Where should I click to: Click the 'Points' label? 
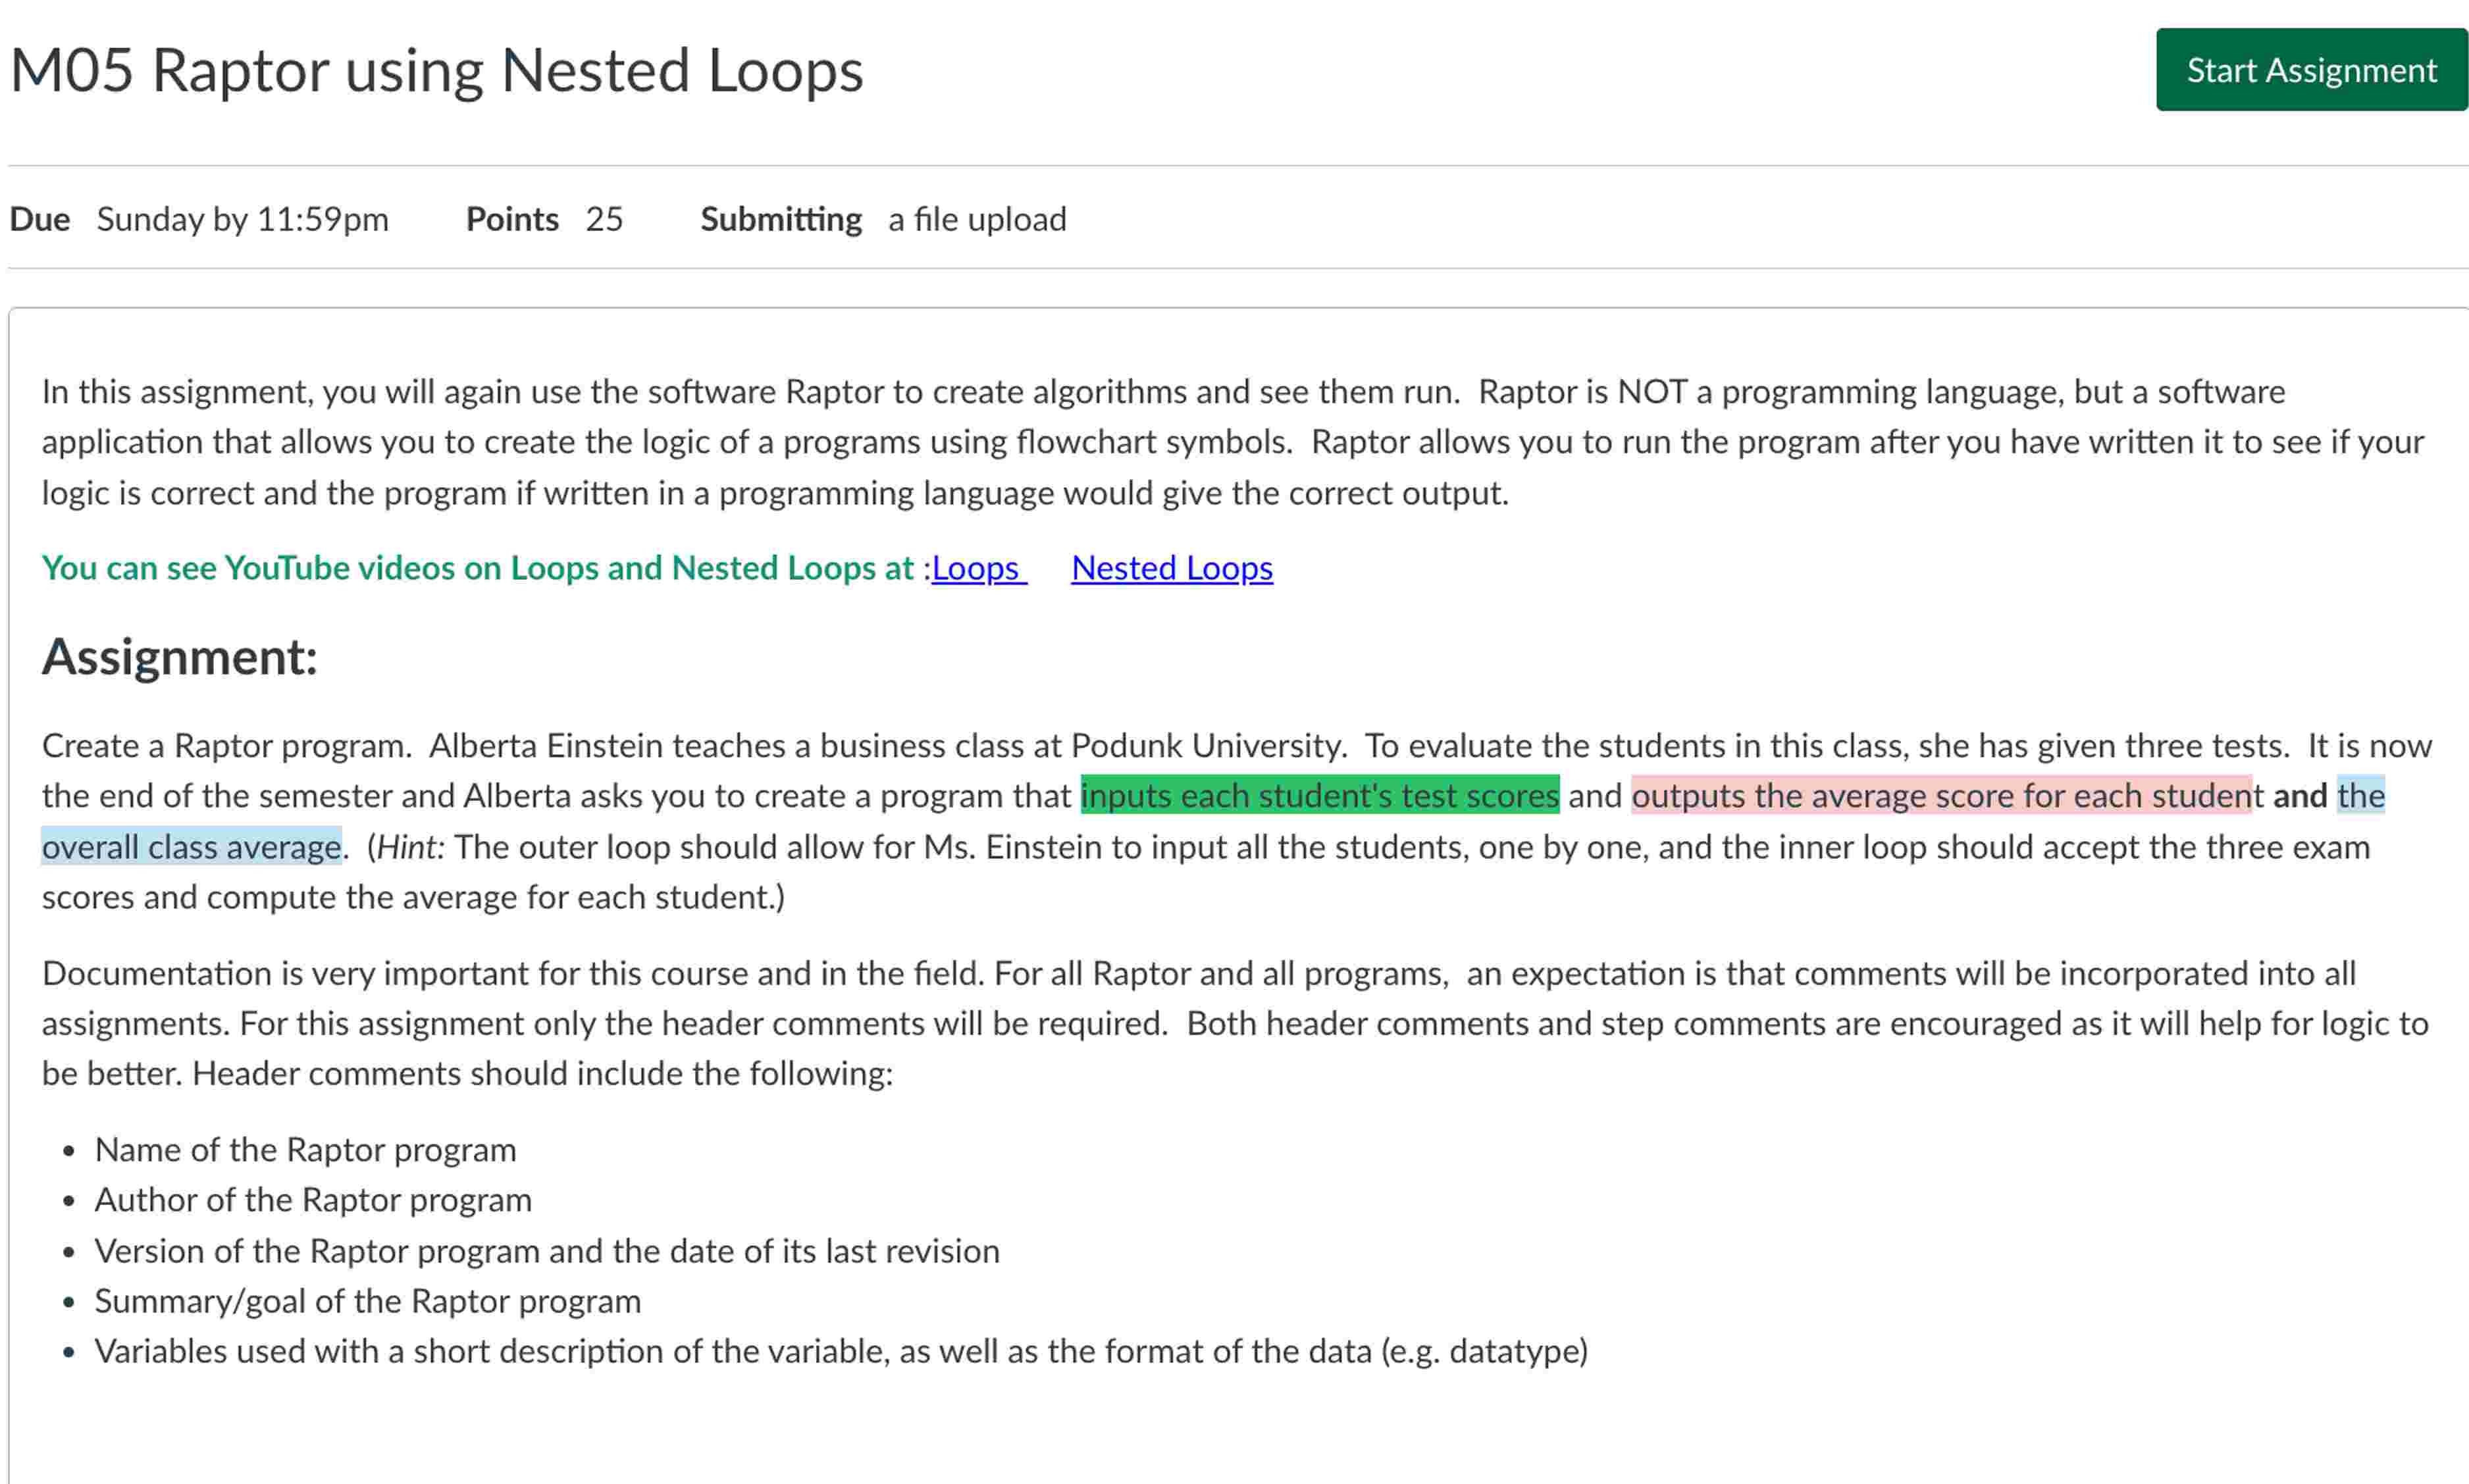tap(512, 219)
